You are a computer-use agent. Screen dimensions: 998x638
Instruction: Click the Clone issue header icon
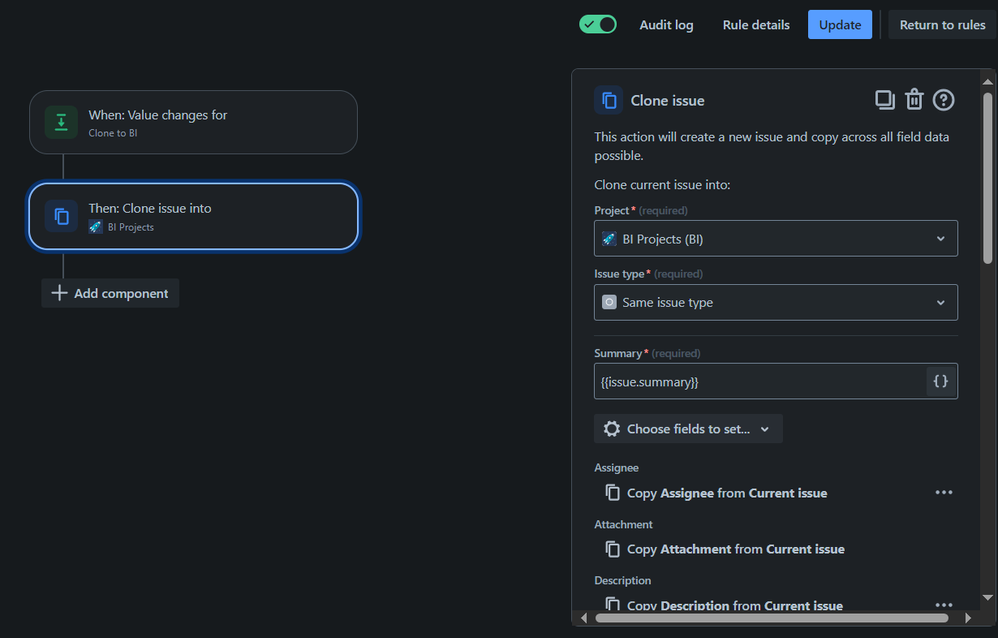tap(608, 100)
